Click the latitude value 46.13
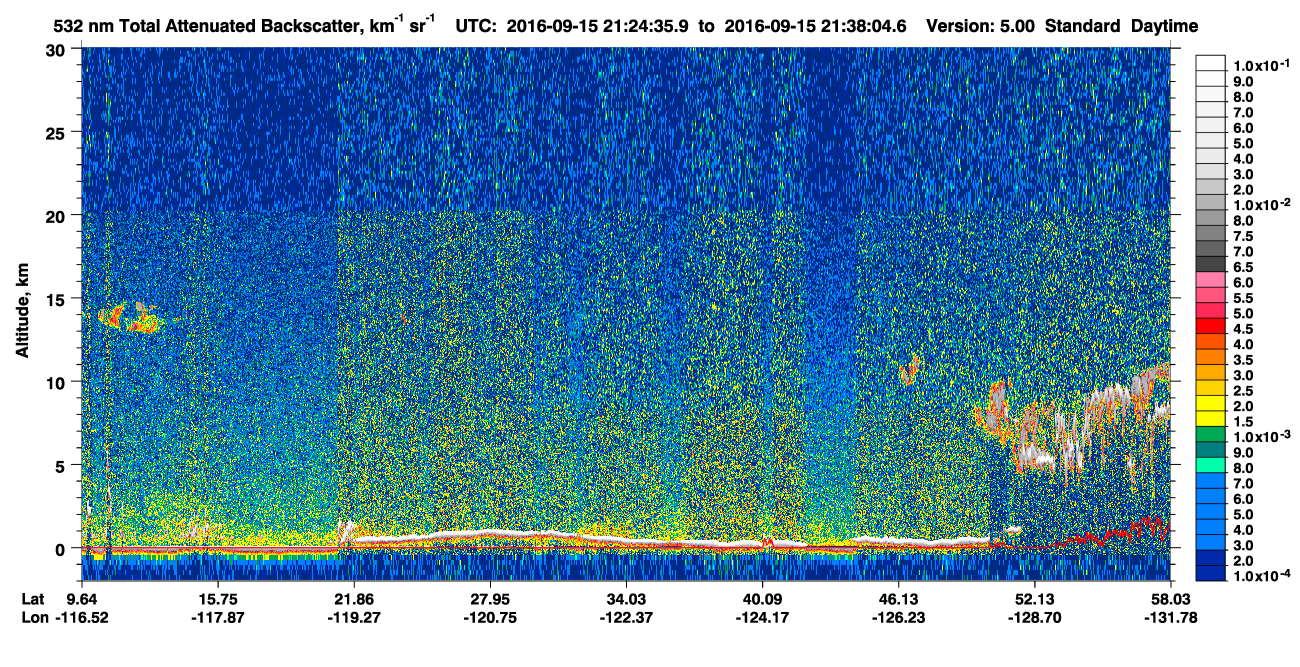This screenshot has width=1300, height=667. pos(899,598)
